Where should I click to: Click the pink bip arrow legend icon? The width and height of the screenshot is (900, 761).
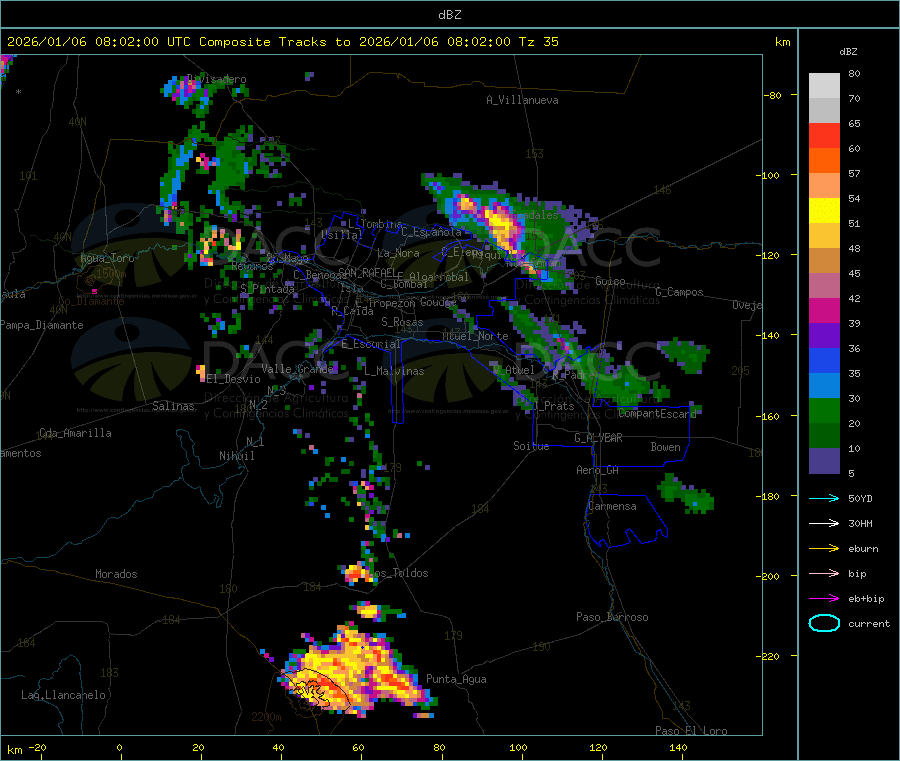pyautogui.click(x=824, y=573)
